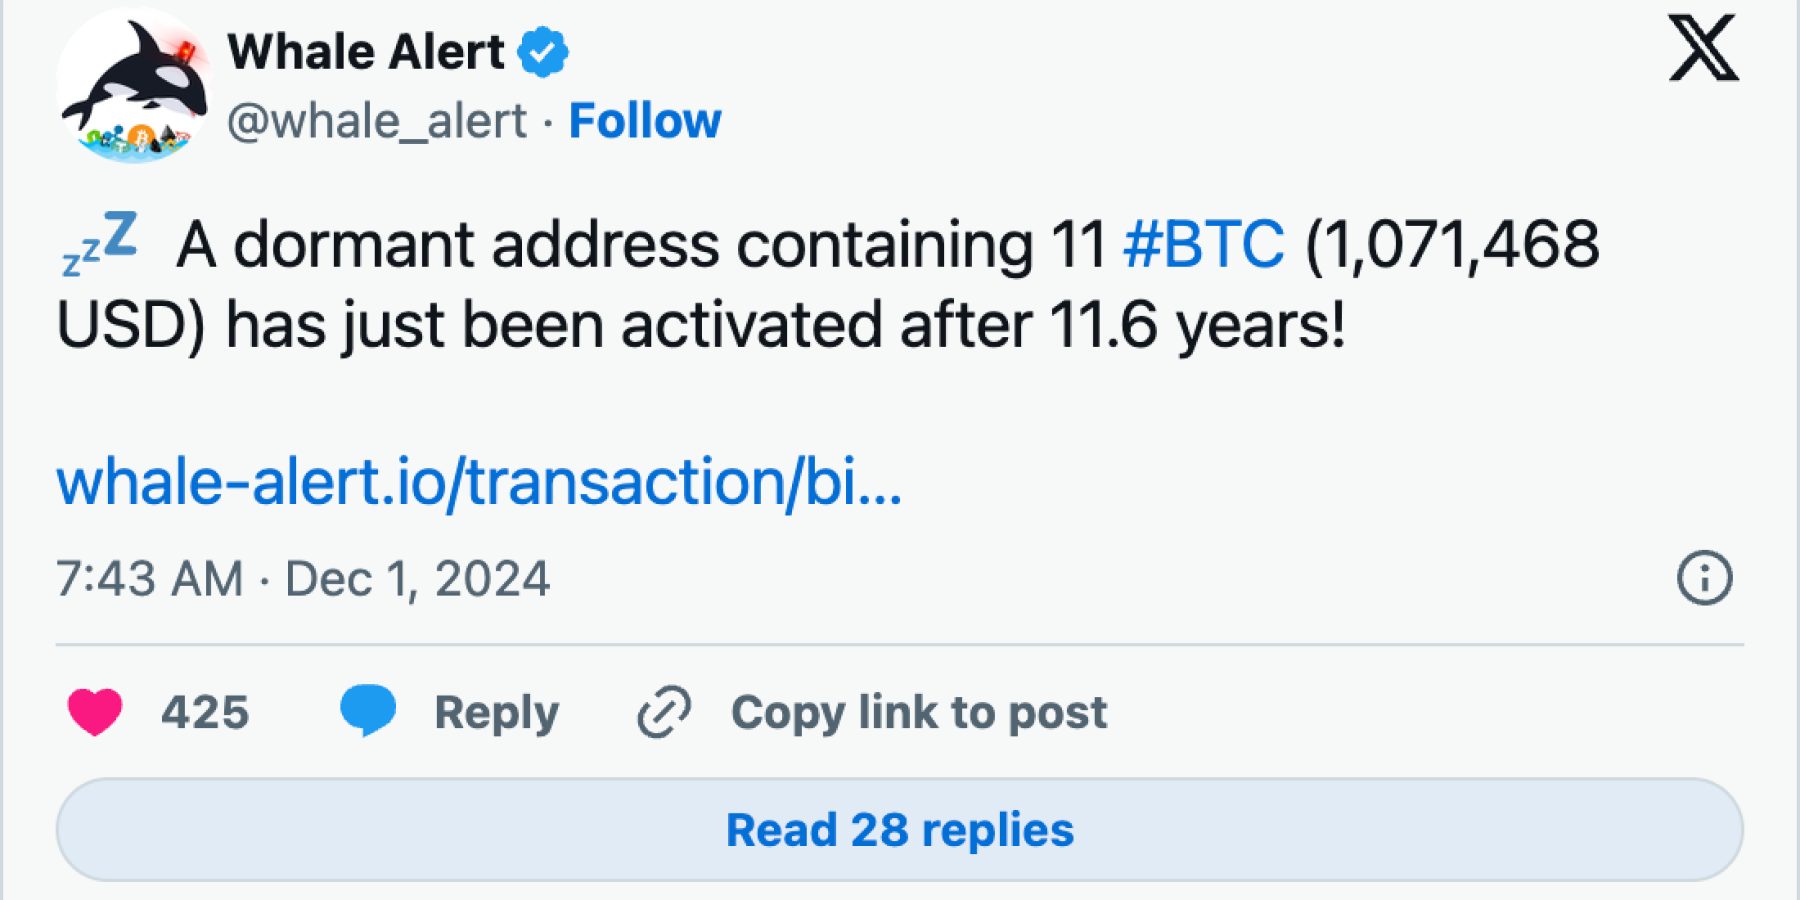Click the blue reply bubble icon

[x=368, y=711]
